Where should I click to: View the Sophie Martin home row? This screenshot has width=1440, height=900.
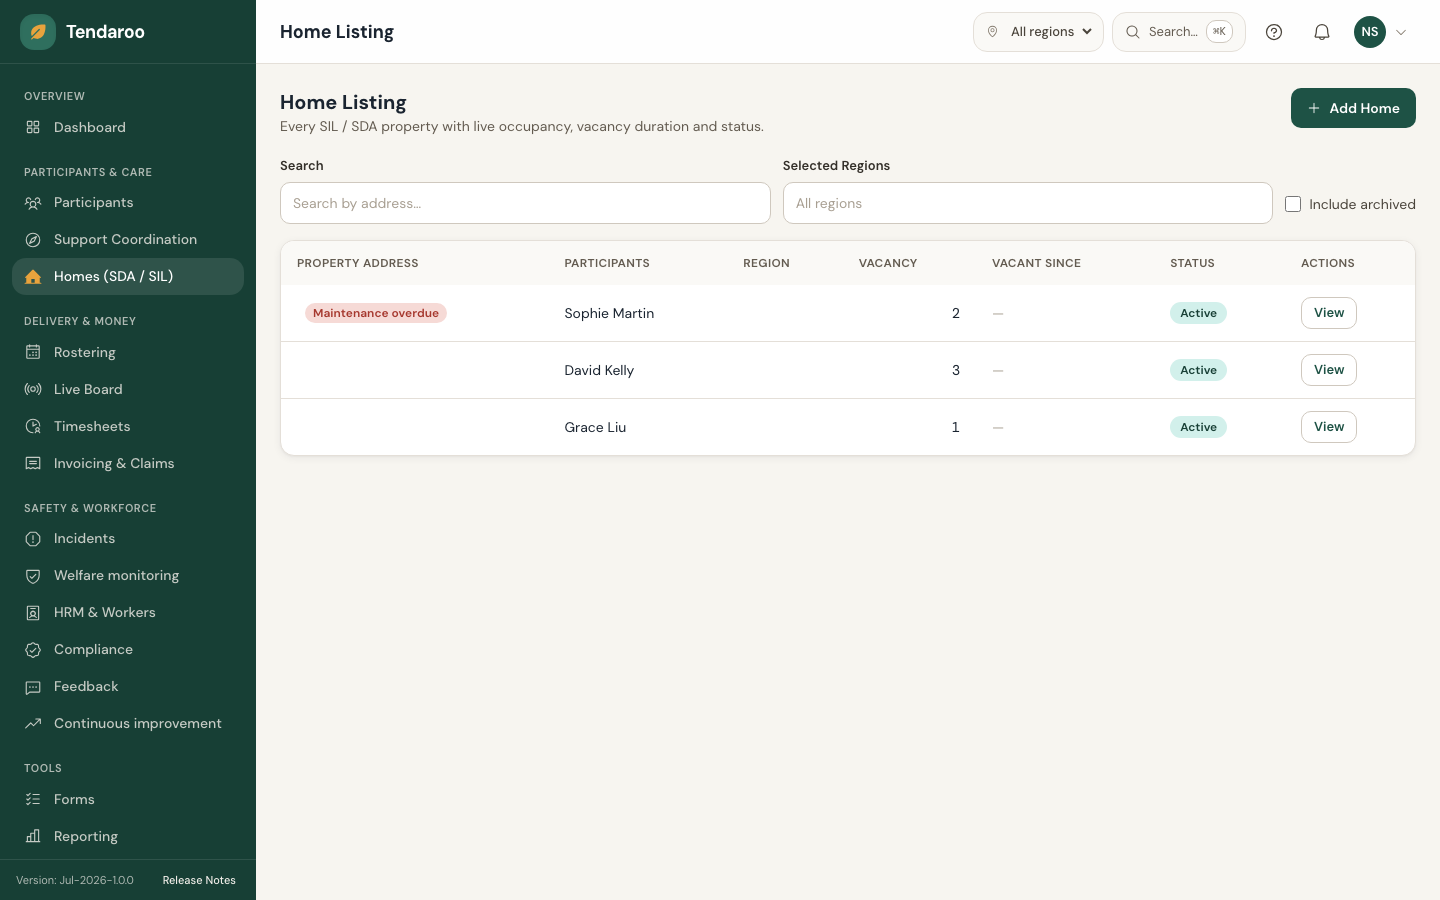pyautogui.click(x=1328, y=313)
